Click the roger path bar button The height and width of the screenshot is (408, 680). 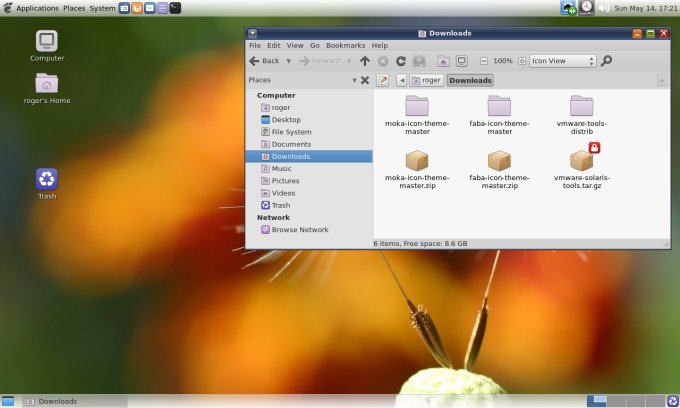(x=426, y=80)
